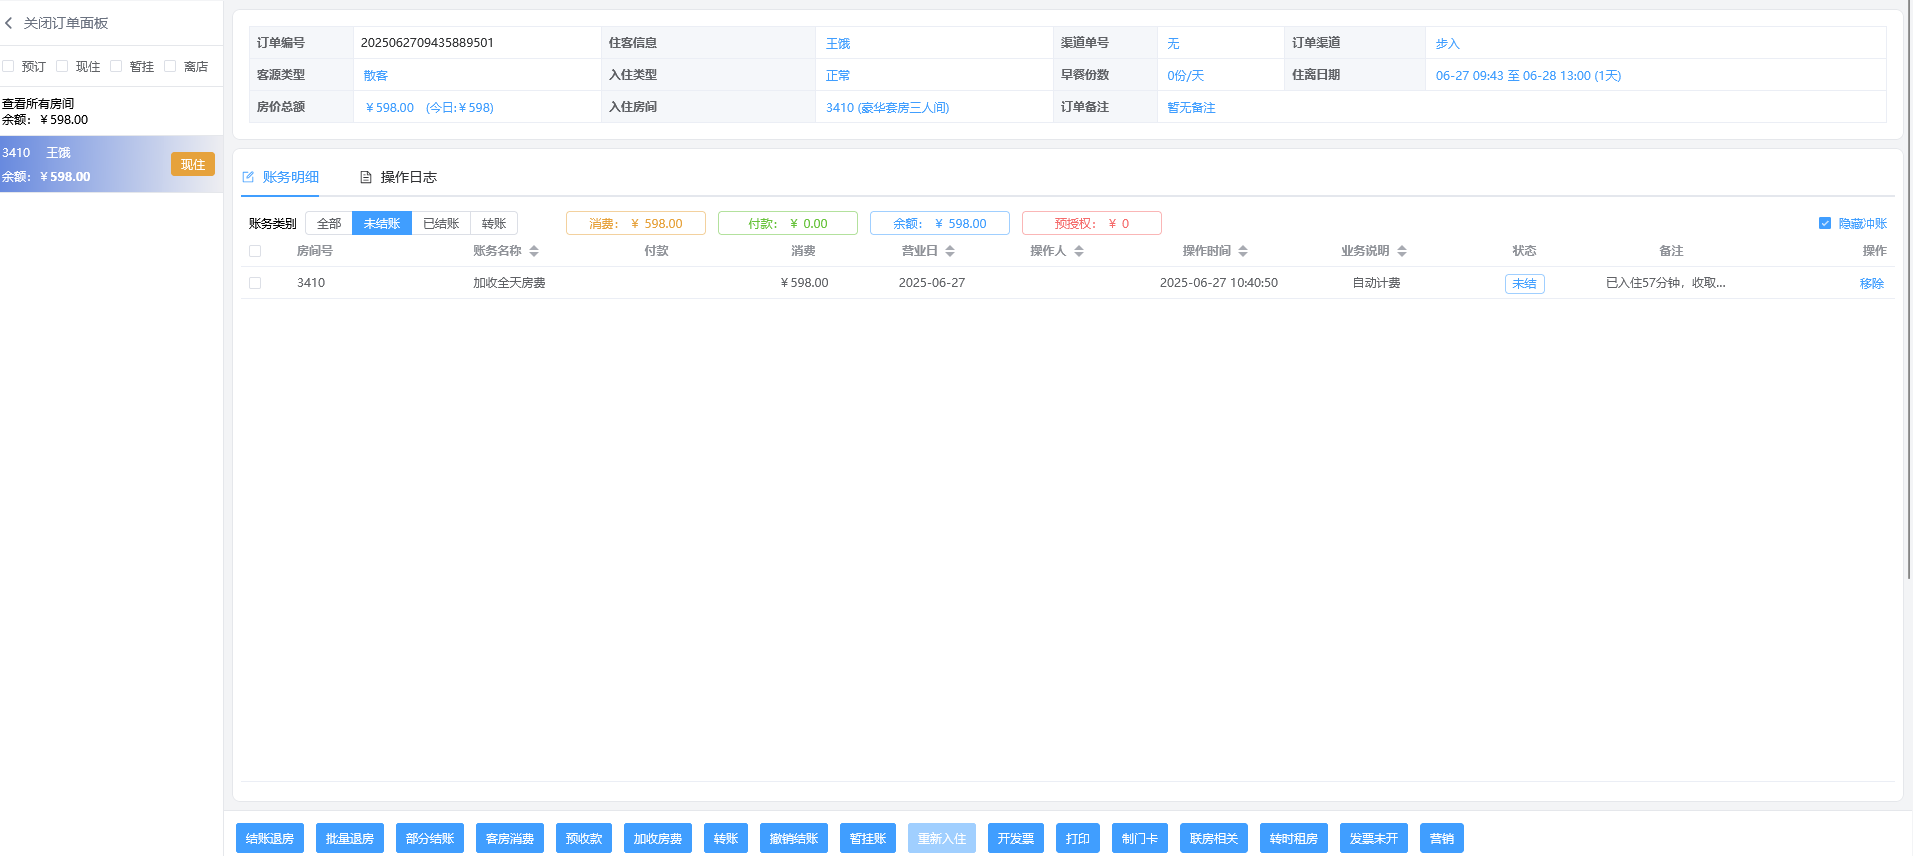Click the back arrow icon beside 关闭订单面板
Image resolution: width=1913 pixels, height=856 pixels.
9,23
